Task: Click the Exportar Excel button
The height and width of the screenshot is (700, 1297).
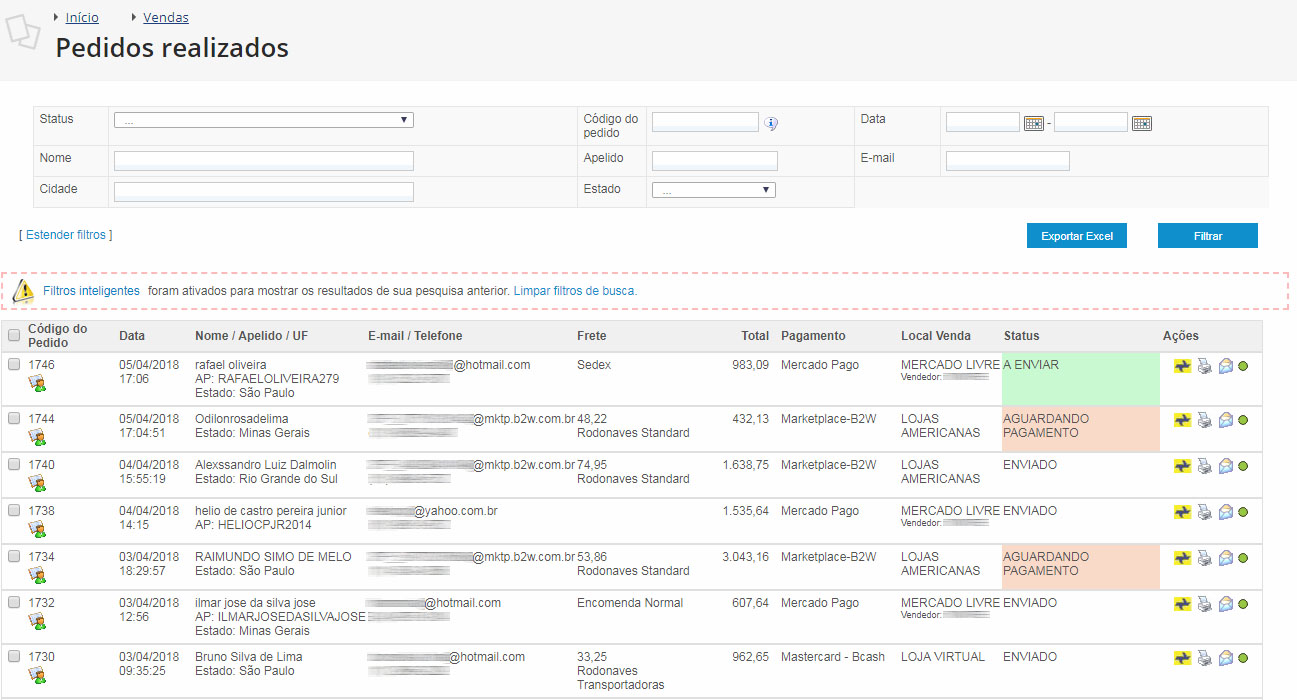Action: [1077, 236]
